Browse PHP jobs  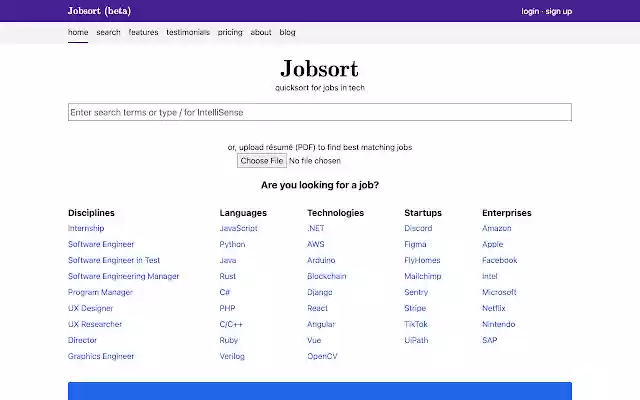coord(227,308)
